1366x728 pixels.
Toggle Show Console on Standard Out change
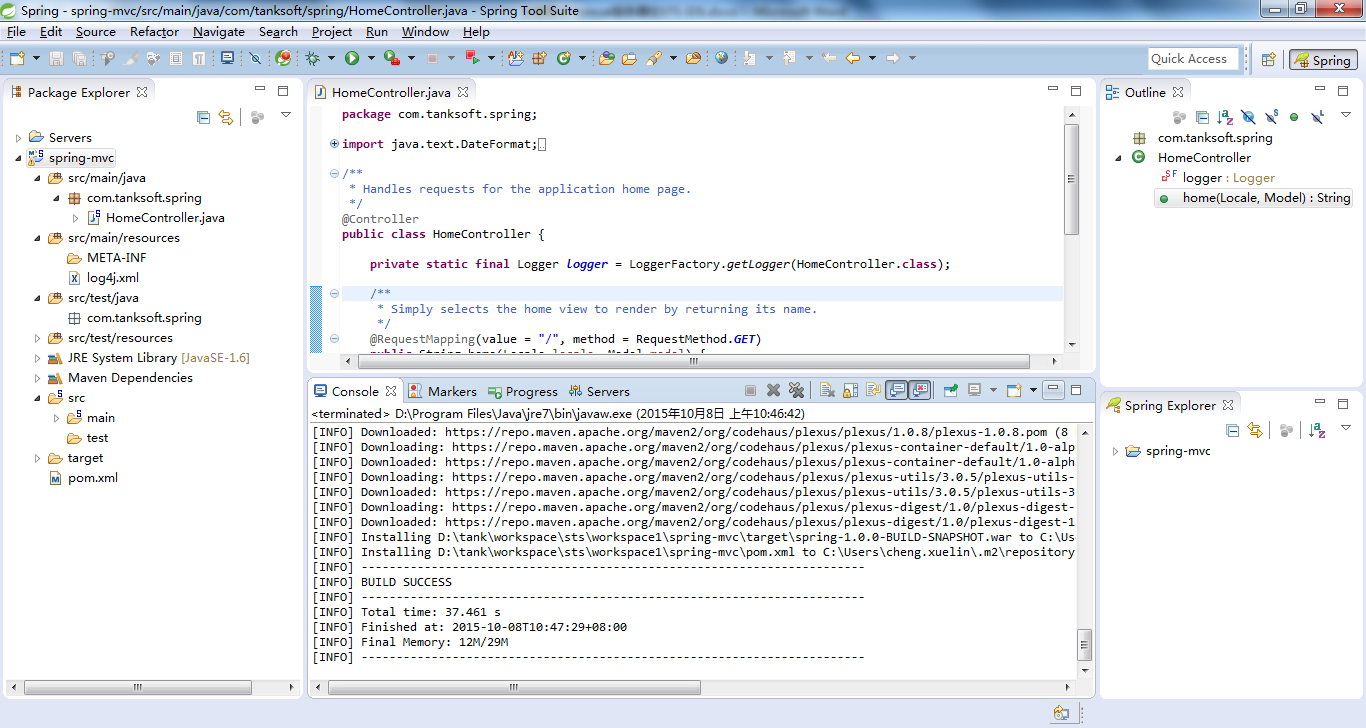point(897,390)
